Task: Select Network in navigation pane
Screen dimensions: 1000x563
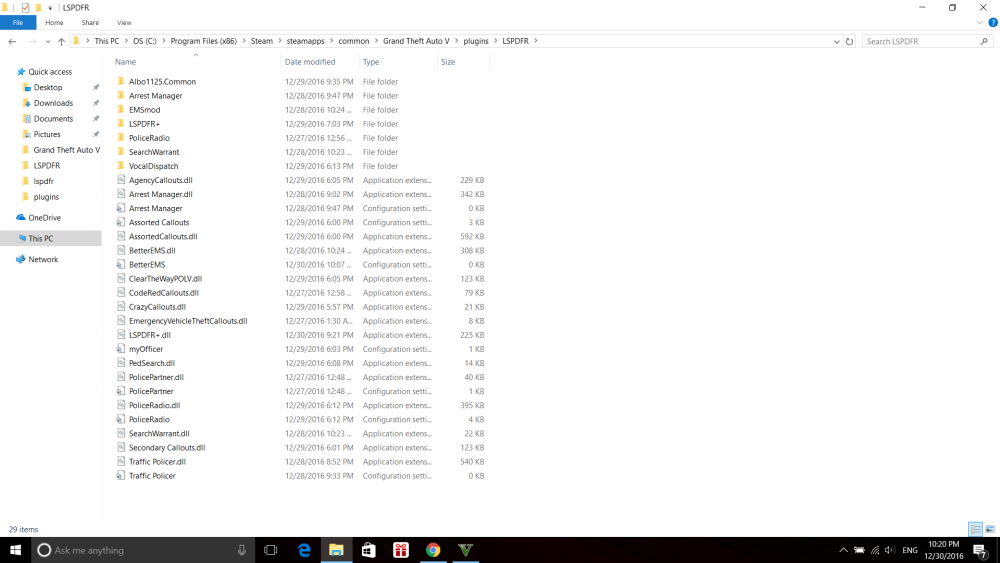Action: tap(43, 260)
